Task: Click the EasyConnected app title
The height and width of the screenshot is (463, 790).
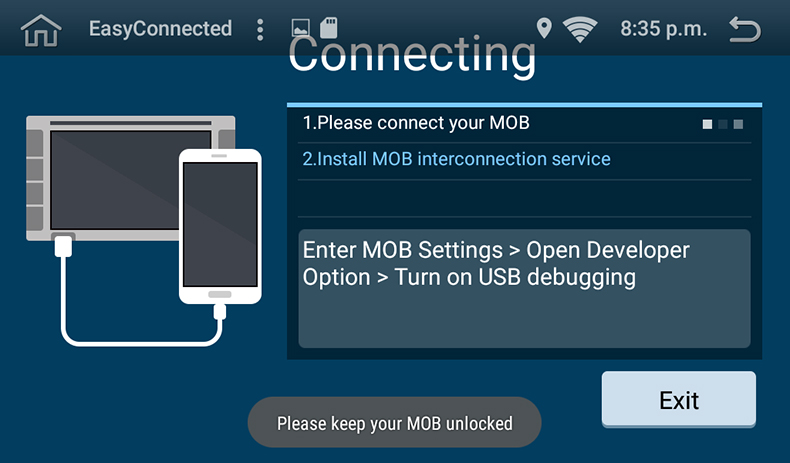Action: [x=160, y=29]
